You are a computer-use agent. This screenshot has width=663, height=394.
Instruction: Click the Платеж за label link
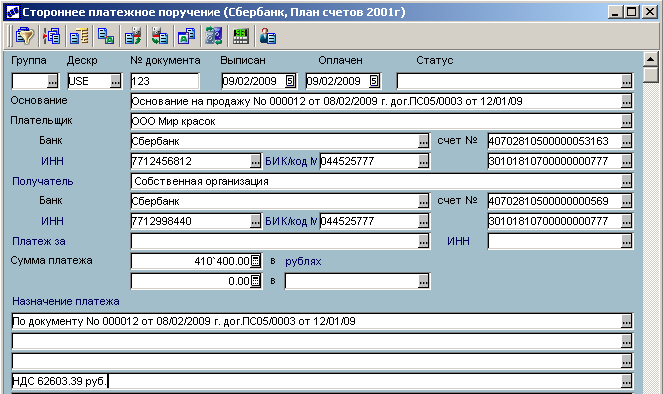pos(39,241)
